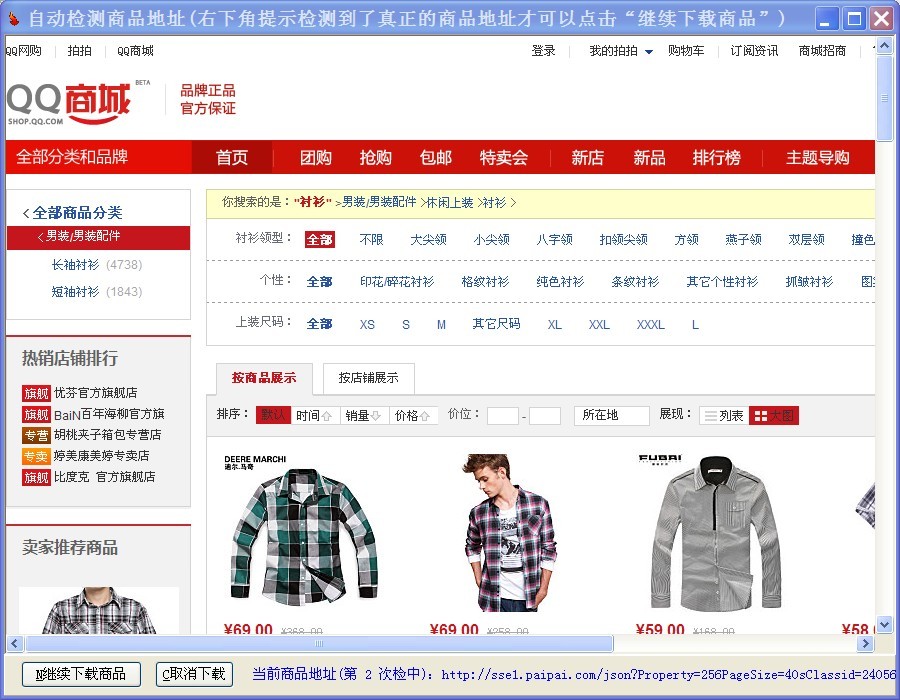Click the horizontal scrollbar thumb at bottom
Screen dimensions: 900x700
coord(318,644)
